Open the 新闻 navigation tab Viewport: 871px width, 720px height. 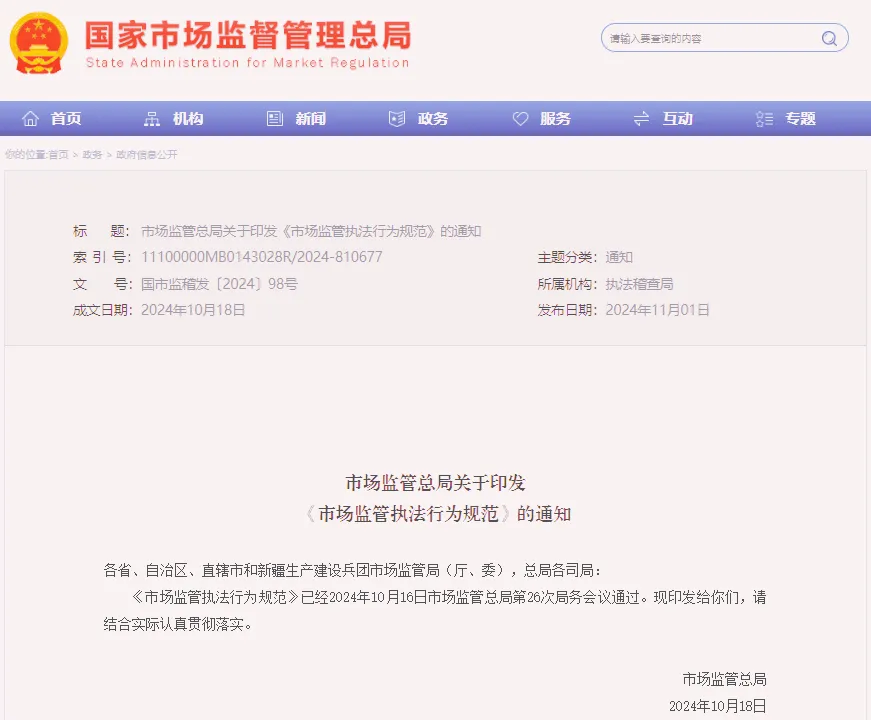[311, 118]
